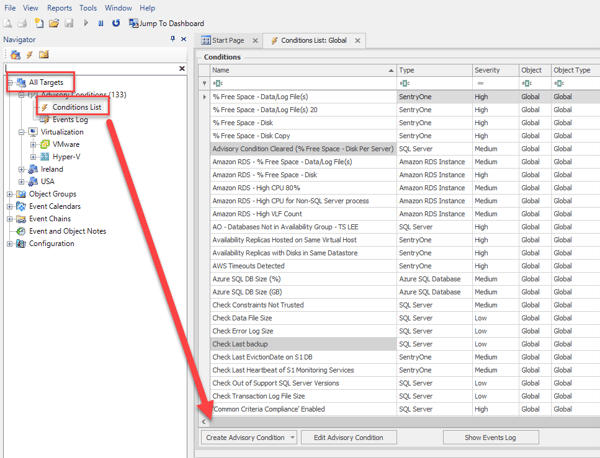
Task: Click the lightning bolt icon in Navigator toolbar
Action: (x=29, y=55)
